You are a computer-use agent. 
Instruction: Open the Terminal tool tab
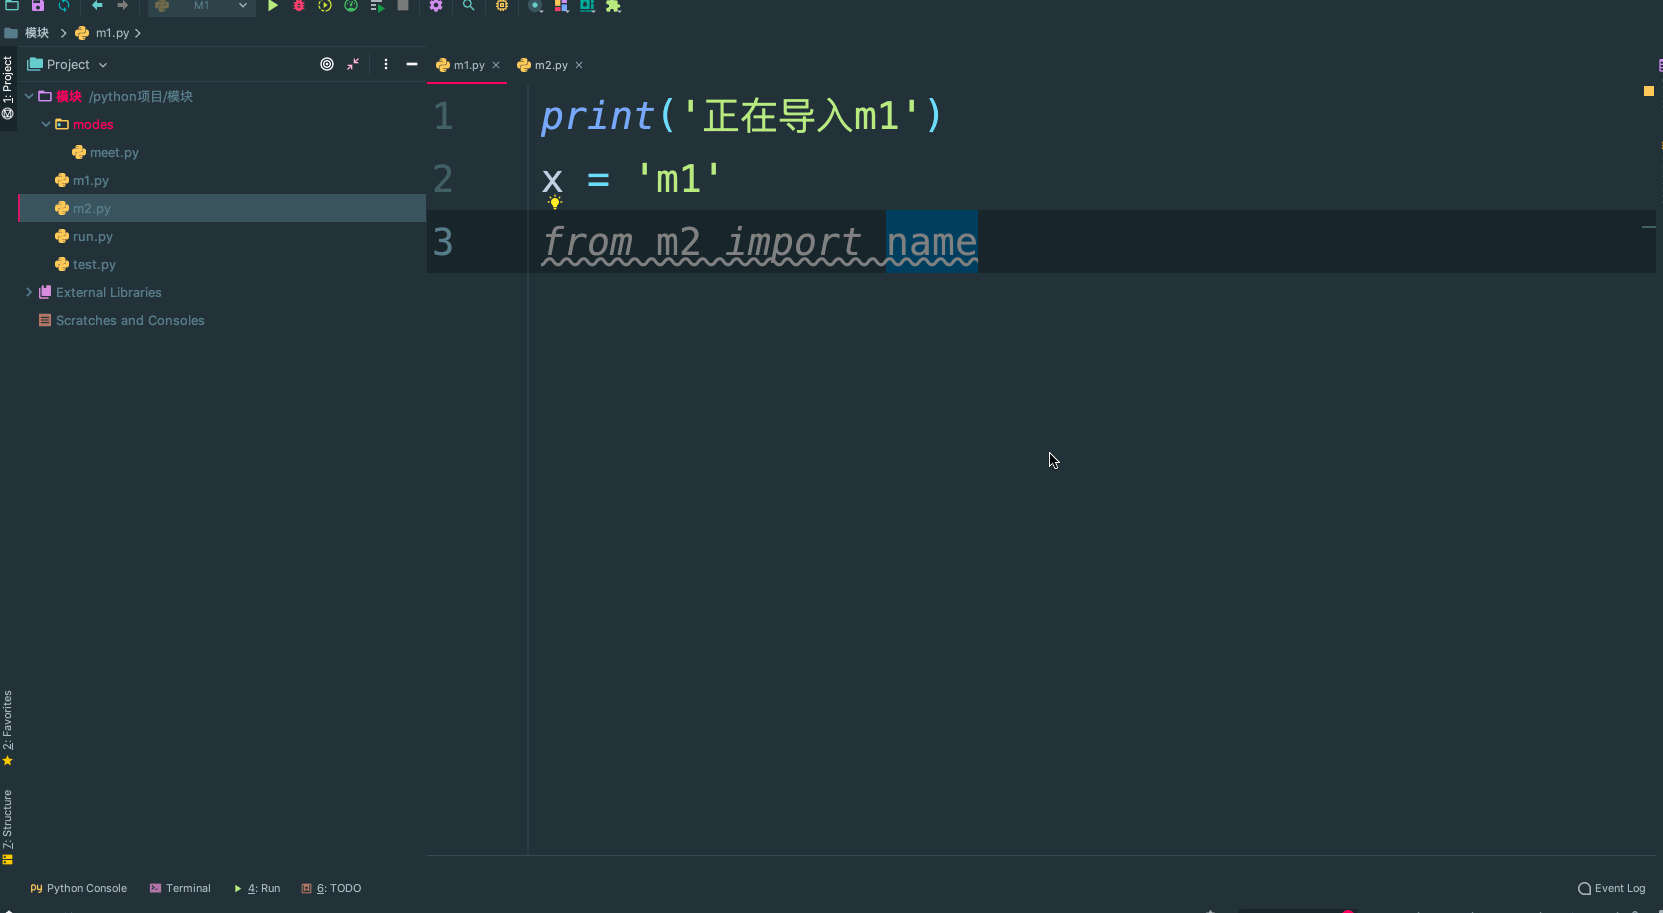click(x=180, y=888)
